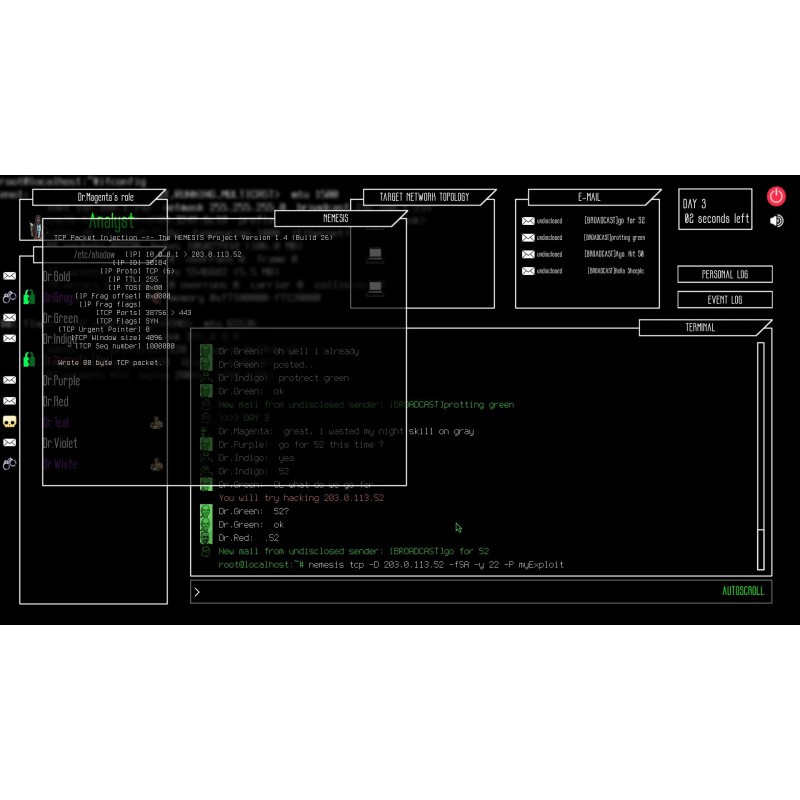Open the 'protting green' broadcast email
Screen dimensions: 800x800
586,238
